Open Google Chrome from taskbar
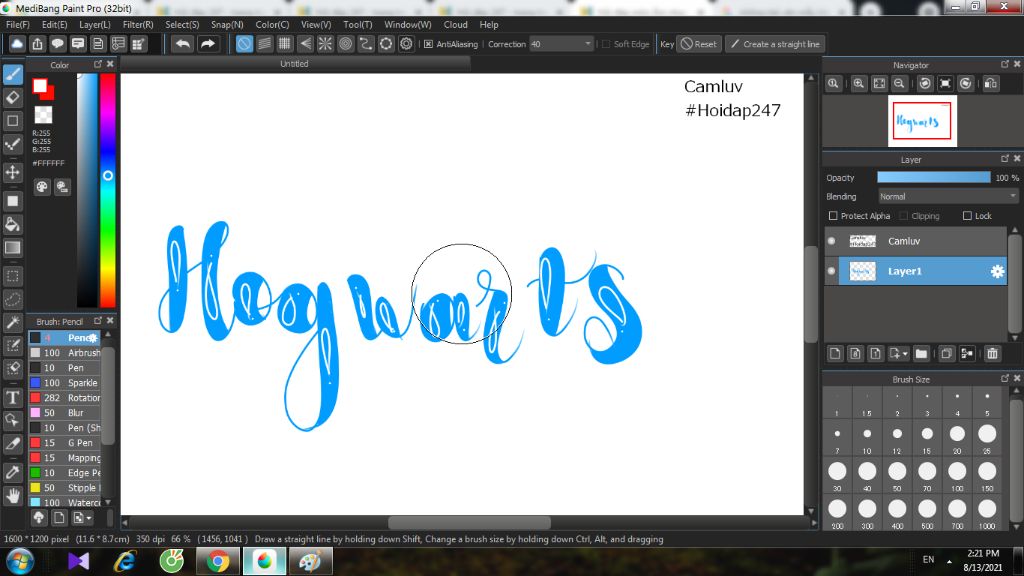 [x=218, y=561]
